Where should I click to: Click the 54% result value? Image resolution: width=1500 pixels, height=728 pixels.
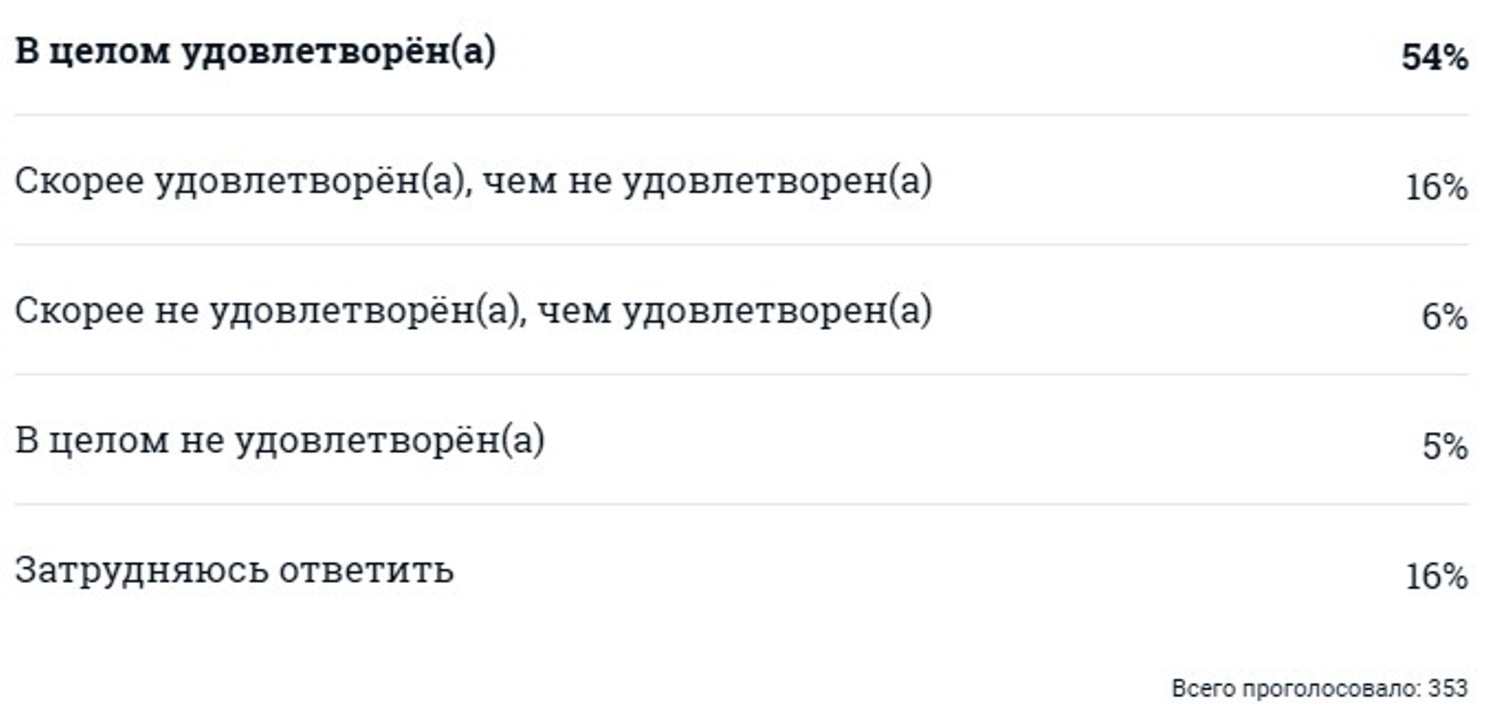pyautogui.click(x=1435, y=58)
